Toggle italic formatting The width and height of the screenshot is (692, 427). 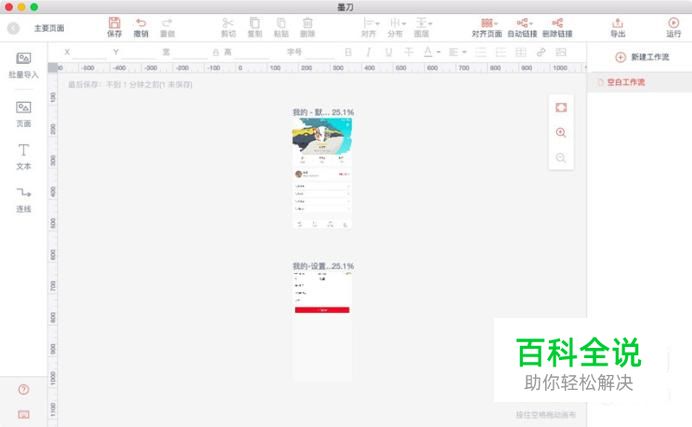pyautogui.click(x=368, y=52)
